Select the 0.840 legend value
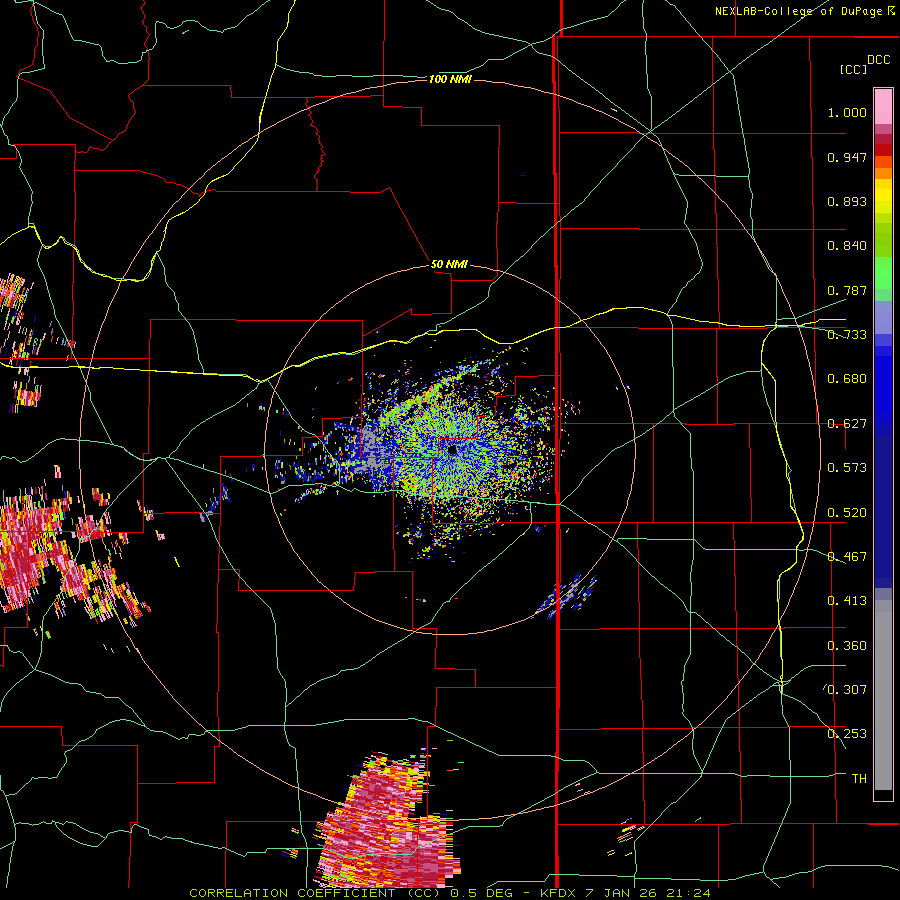This screenshot has height=900, width=900. pyautogui.click(x=847, y=246)
